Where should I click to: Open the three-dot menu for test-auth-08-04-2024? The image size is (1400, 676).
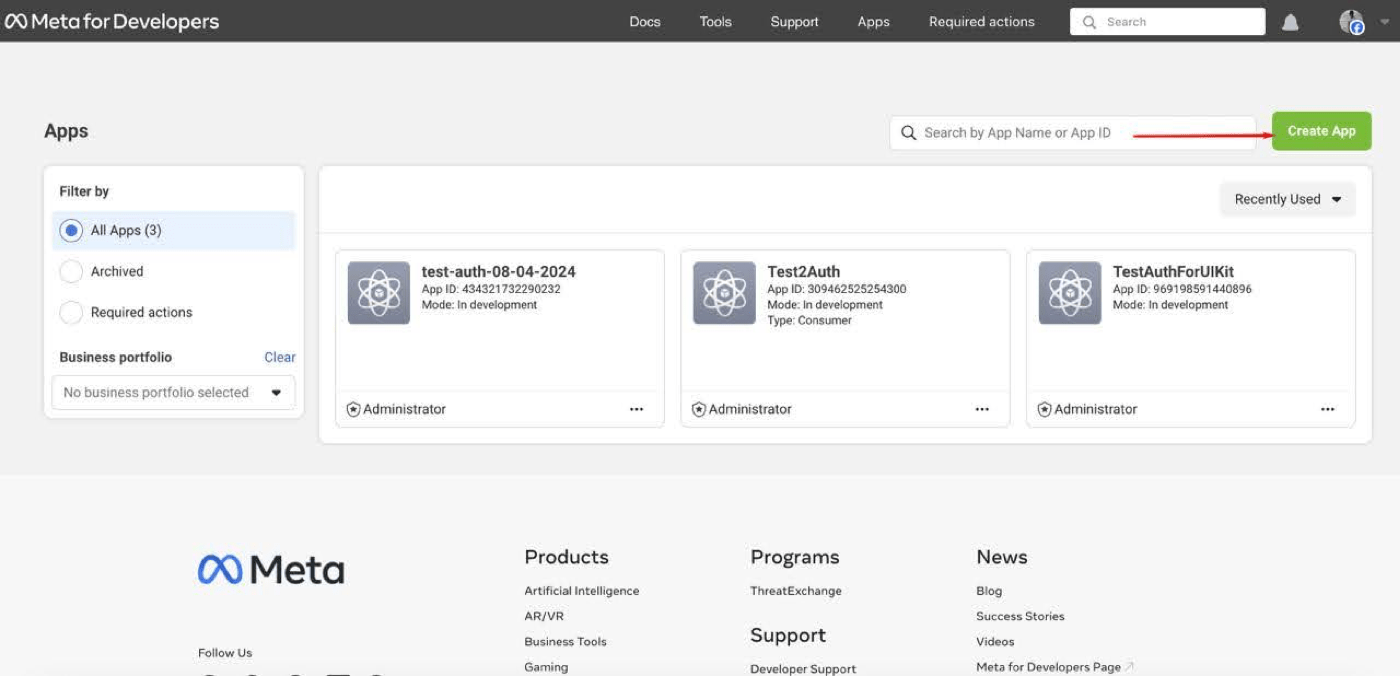pos(636,409)
